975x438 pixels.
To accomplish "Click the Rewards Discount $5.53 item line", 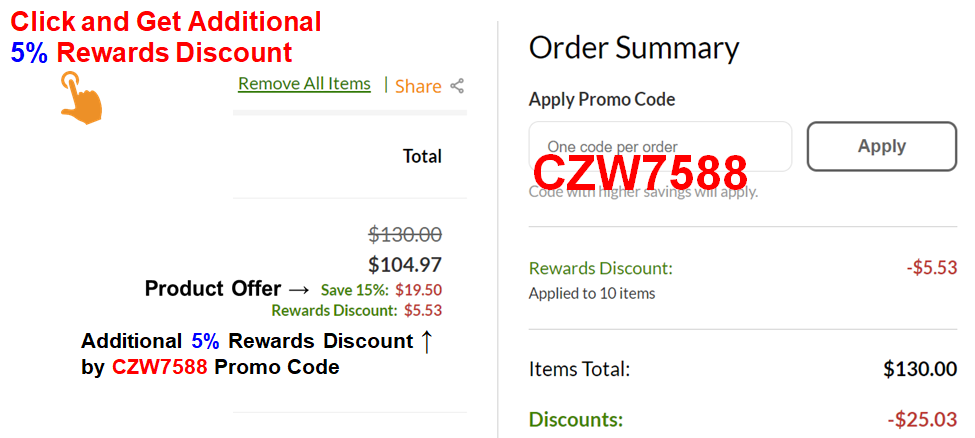I will click(x=357, y=310).
